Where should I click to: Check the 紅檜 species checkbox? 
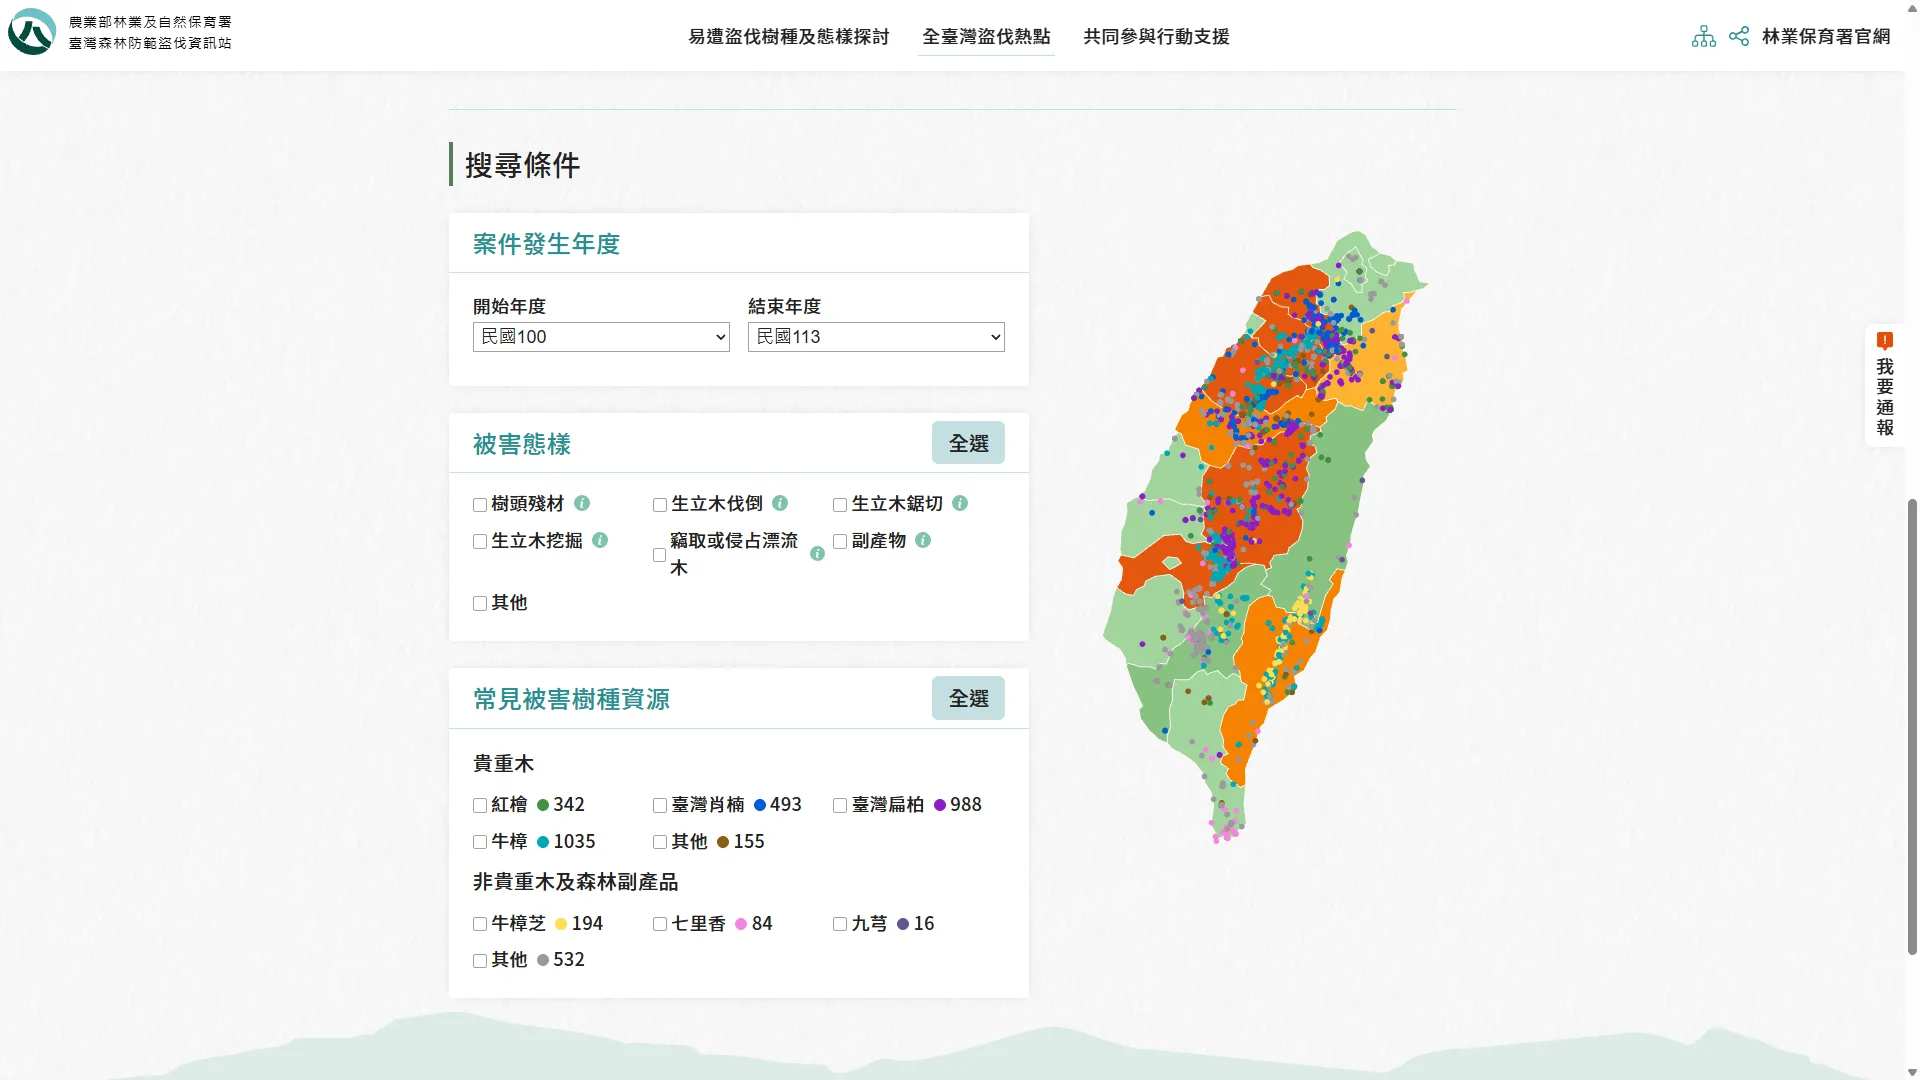coord(479,805)
